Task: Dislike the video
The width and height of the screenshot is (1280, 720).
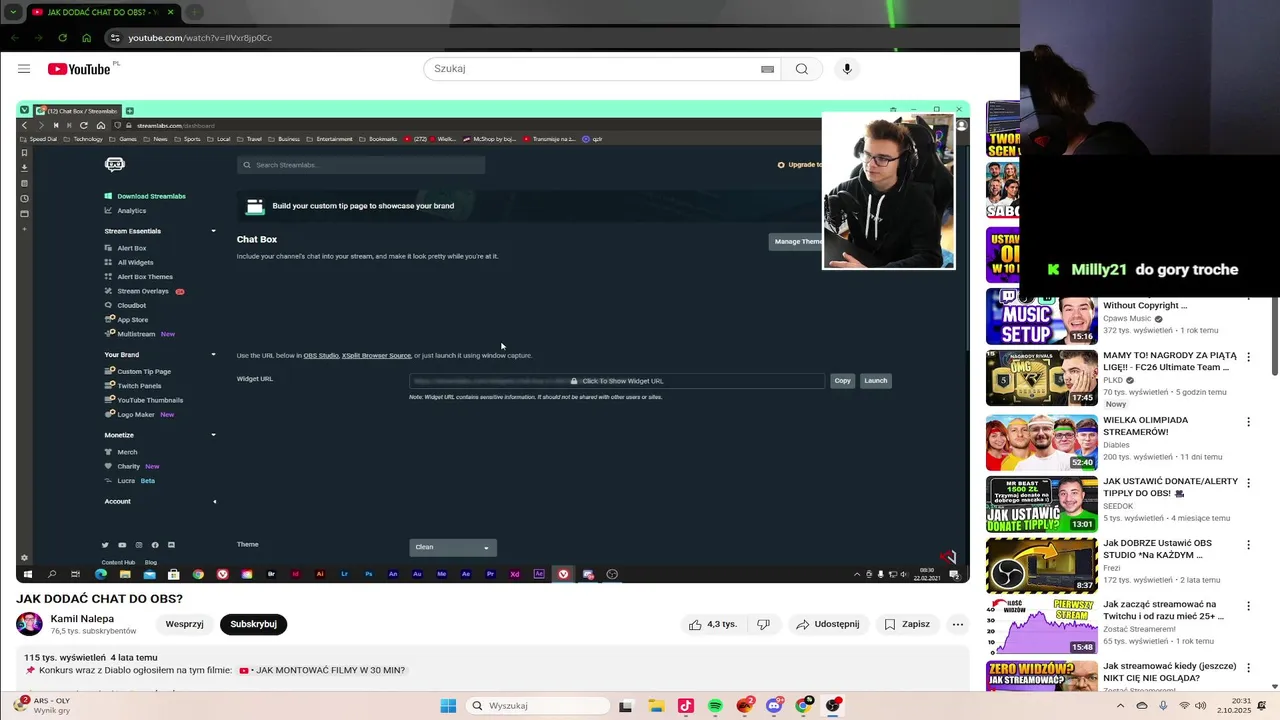Action: tap(764, 624)
